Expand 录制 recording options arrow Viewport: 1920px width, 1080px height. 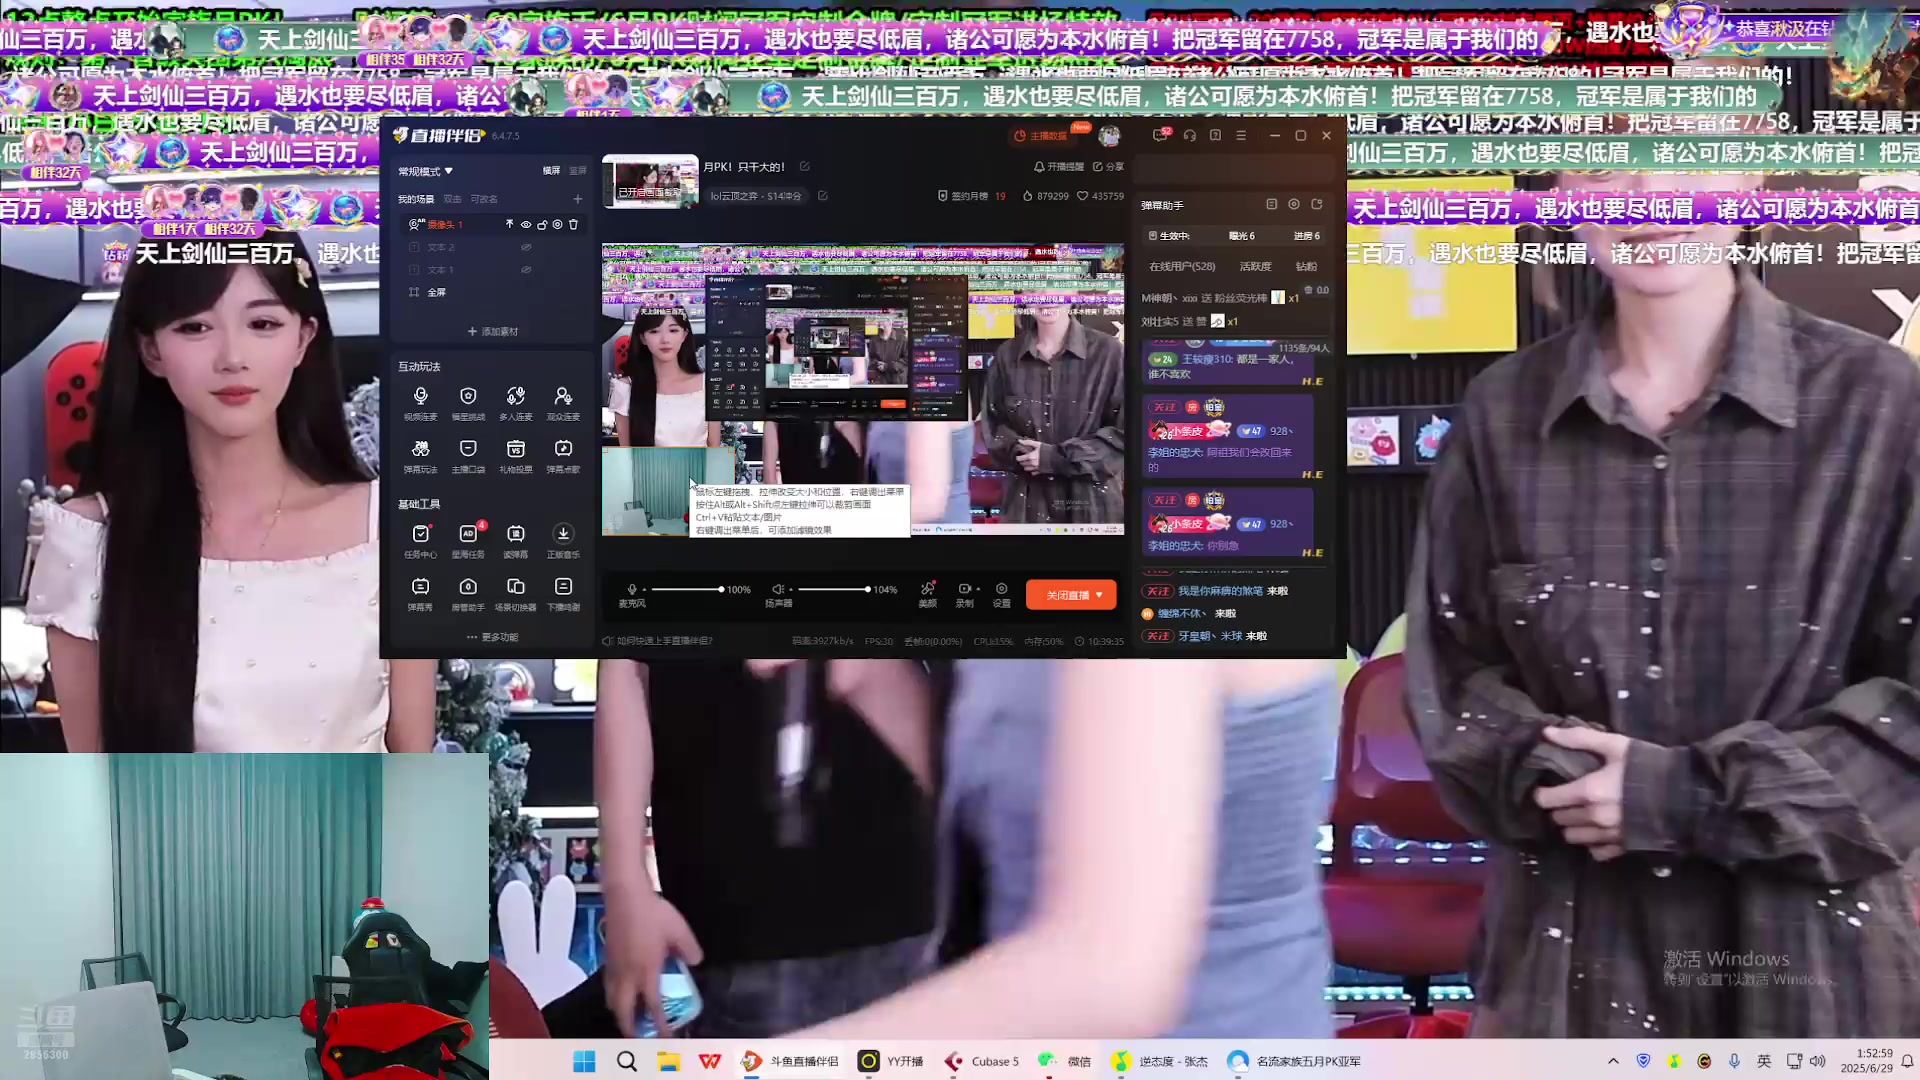(x=978, y=589)
